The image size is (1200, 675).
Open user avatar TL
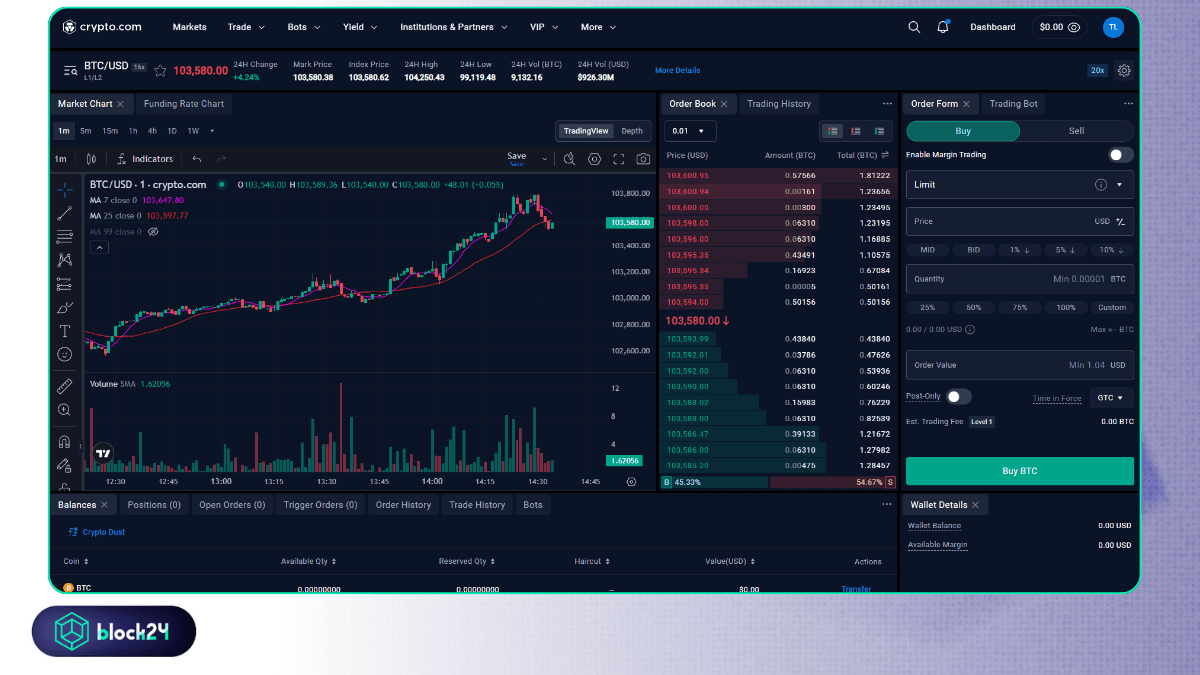point(1113,27)
